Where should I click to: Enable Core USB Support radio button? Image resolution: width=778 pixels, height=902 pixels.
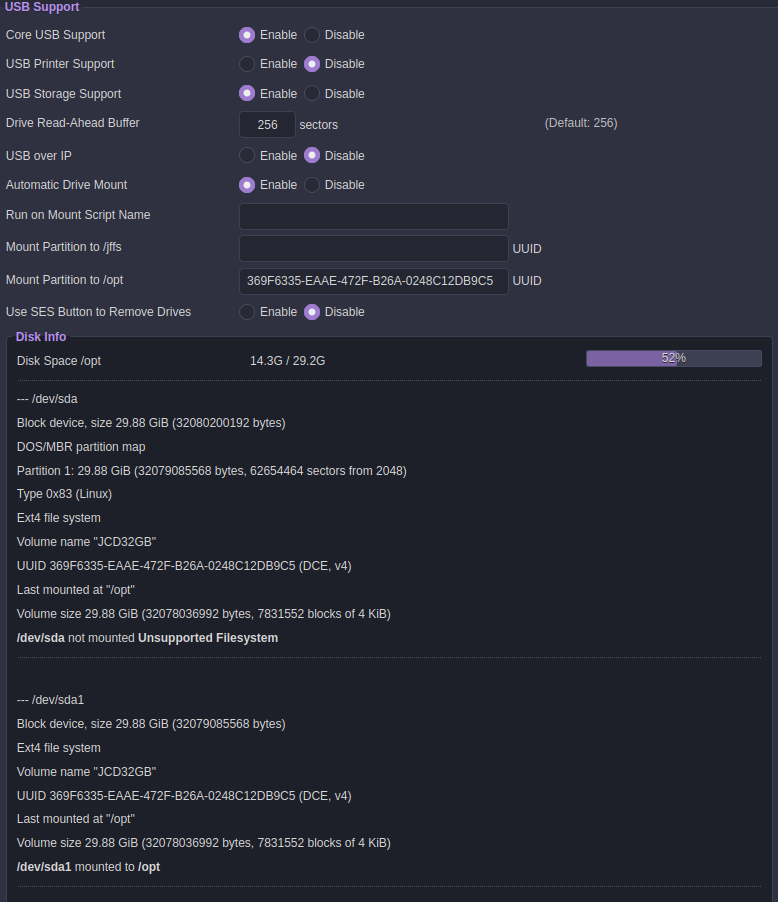247,35
